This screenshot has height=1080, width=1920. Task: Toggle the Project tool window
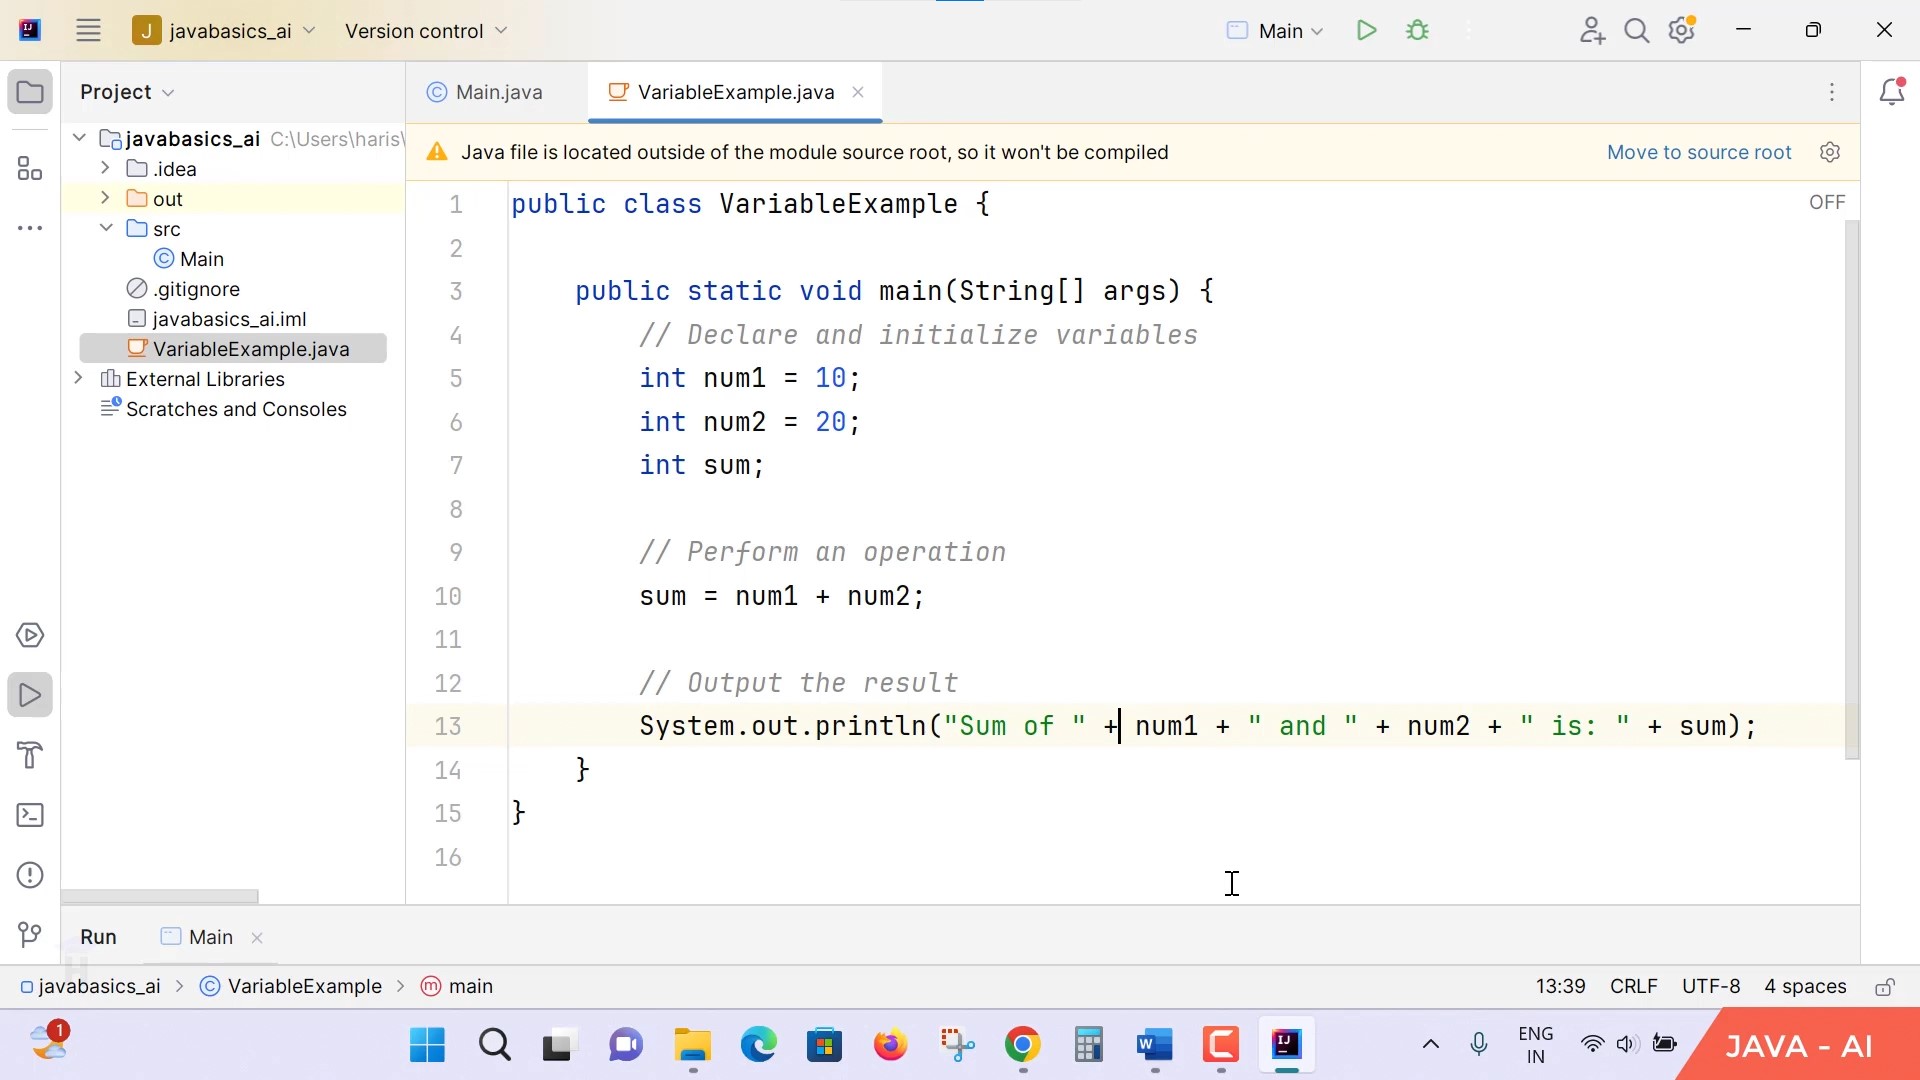click(x=30, y=91)
